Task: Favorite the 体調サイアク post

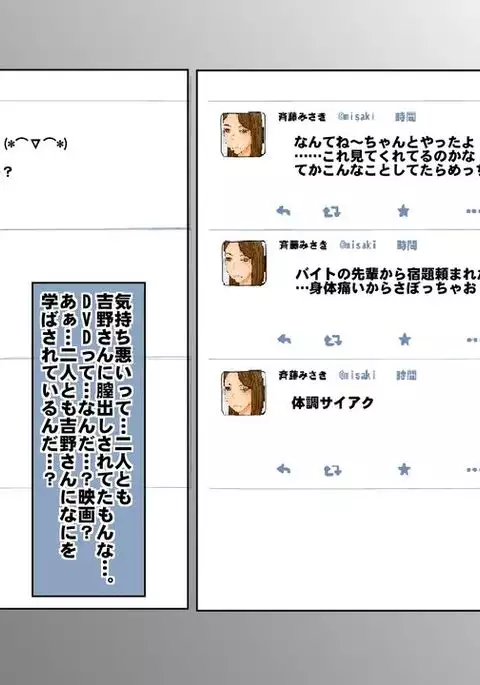Action: click(404, 470)
